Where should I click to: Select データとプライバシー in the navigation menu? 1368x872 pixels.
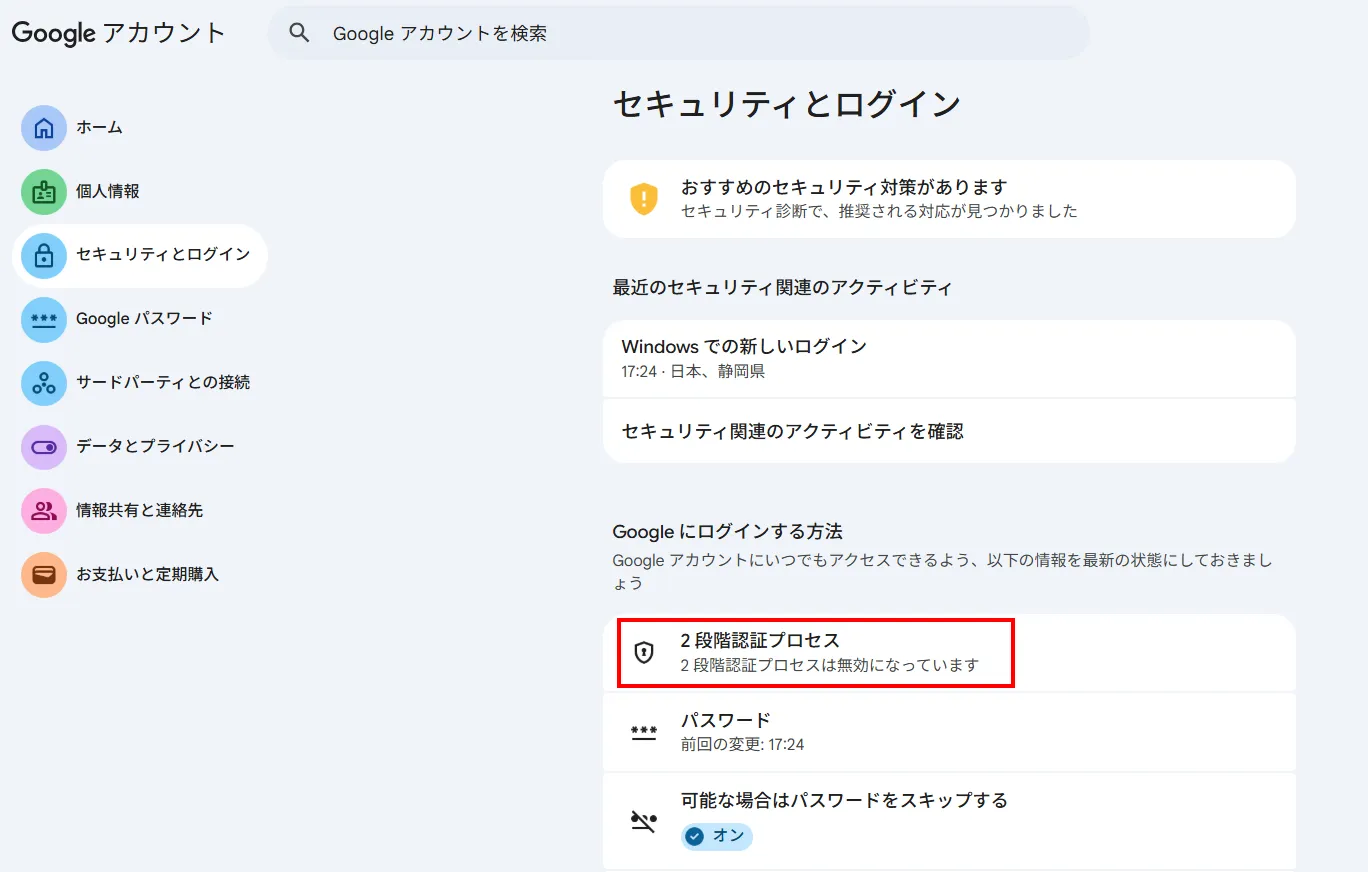(x=155, y=447)
